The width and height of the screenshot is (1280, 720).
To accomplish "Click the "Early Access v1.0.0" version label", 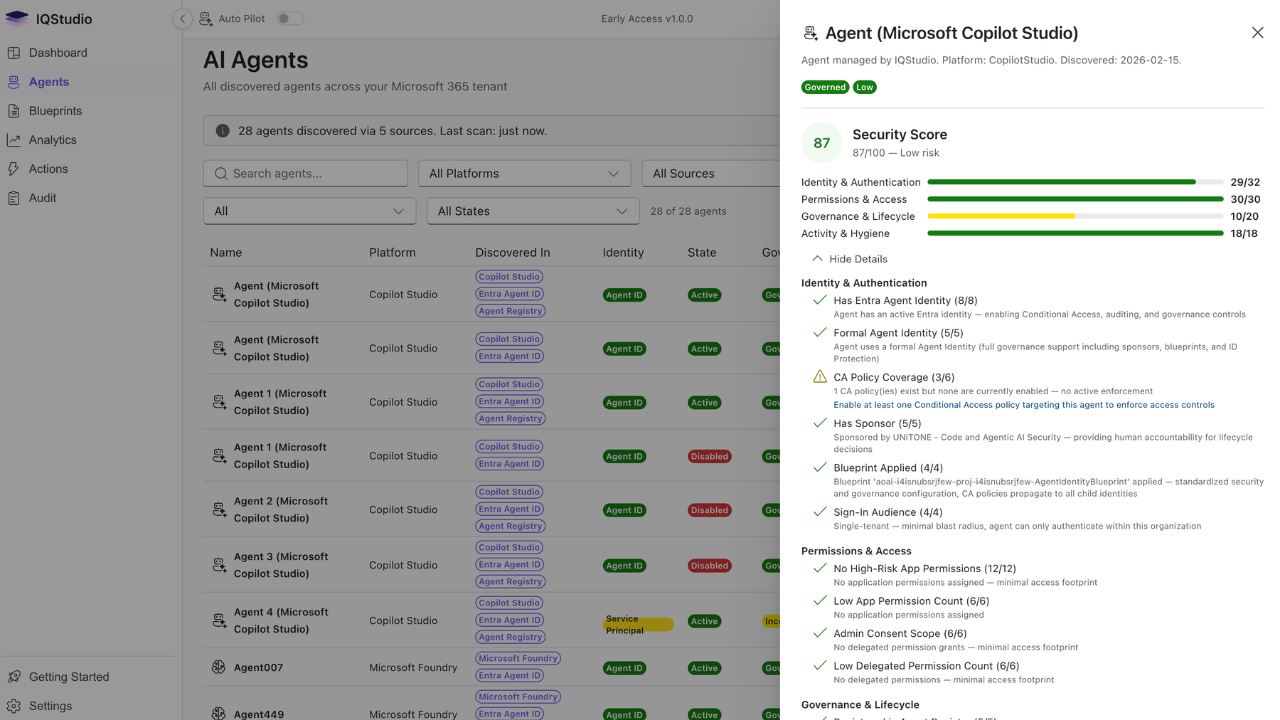I will (647, 19).
